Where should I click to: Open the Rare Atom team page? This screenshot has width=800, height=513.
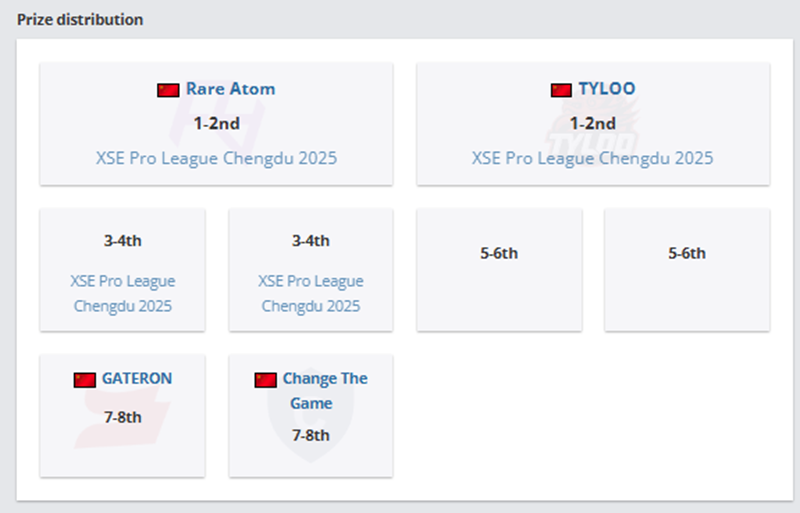click(x=230, y=89)
